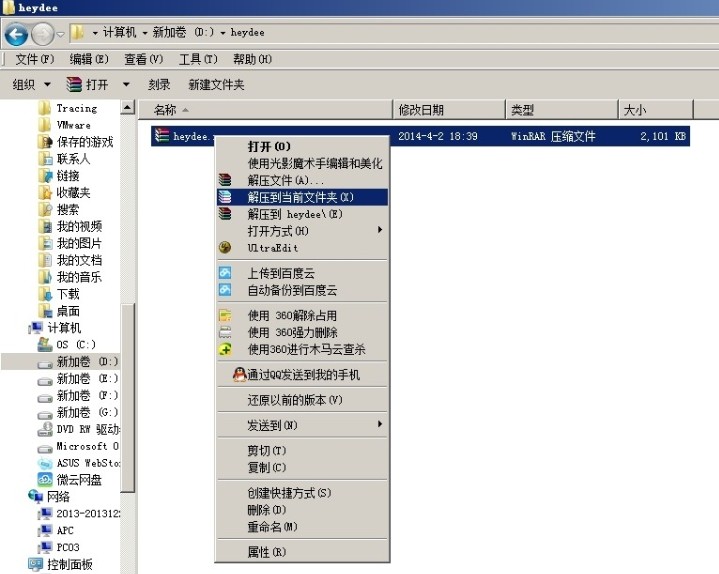Open the 查看(V) menu
The width and height of the screenshot is (719, 574).
(x=144, y=59)
